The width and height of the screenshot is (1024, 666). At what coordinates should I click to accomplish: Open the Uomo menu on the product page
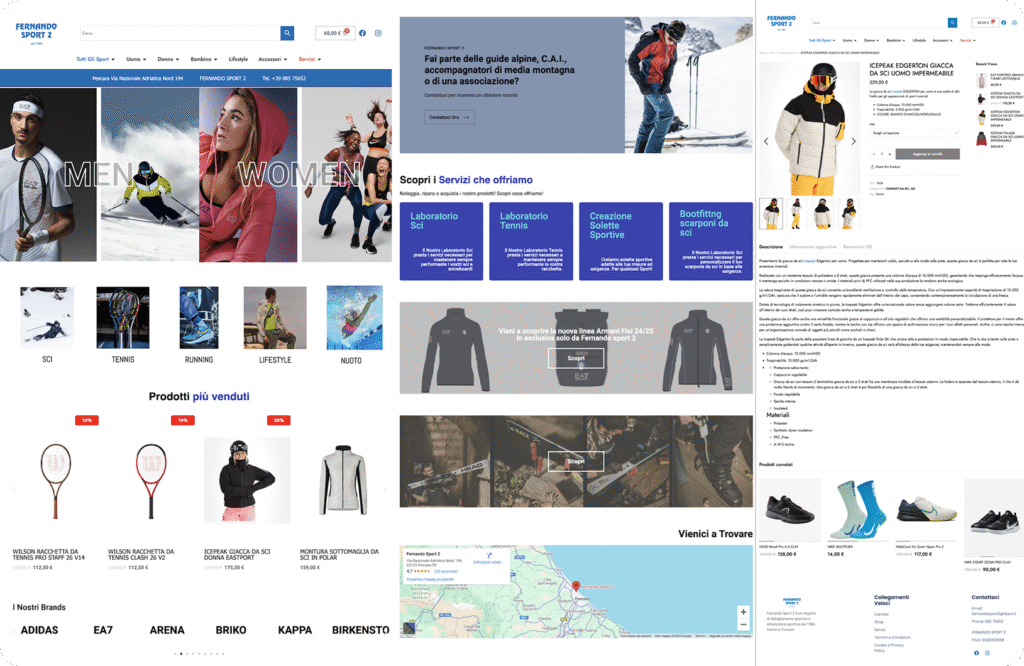click(x=849, y=40)
